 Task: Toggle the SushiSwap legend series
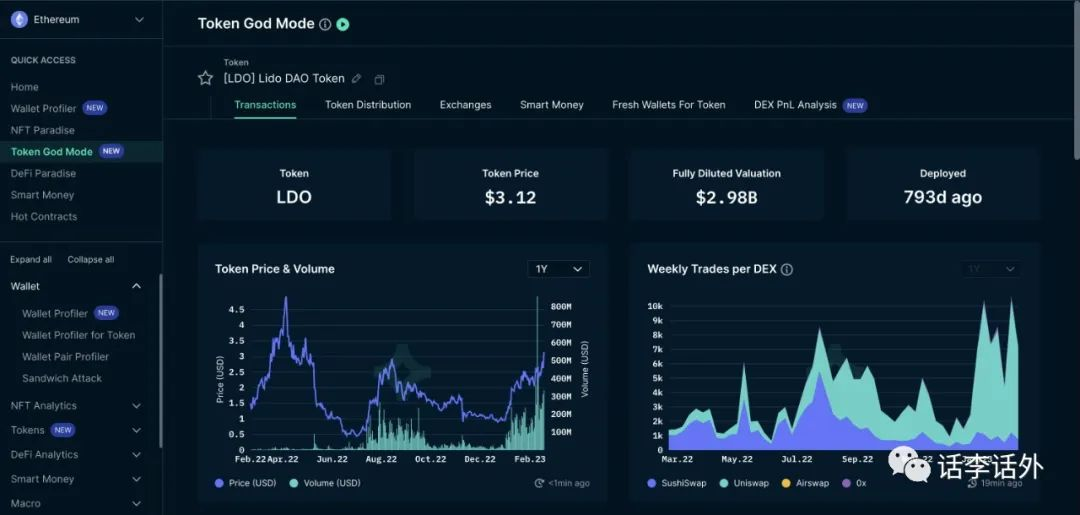[677, 483]
